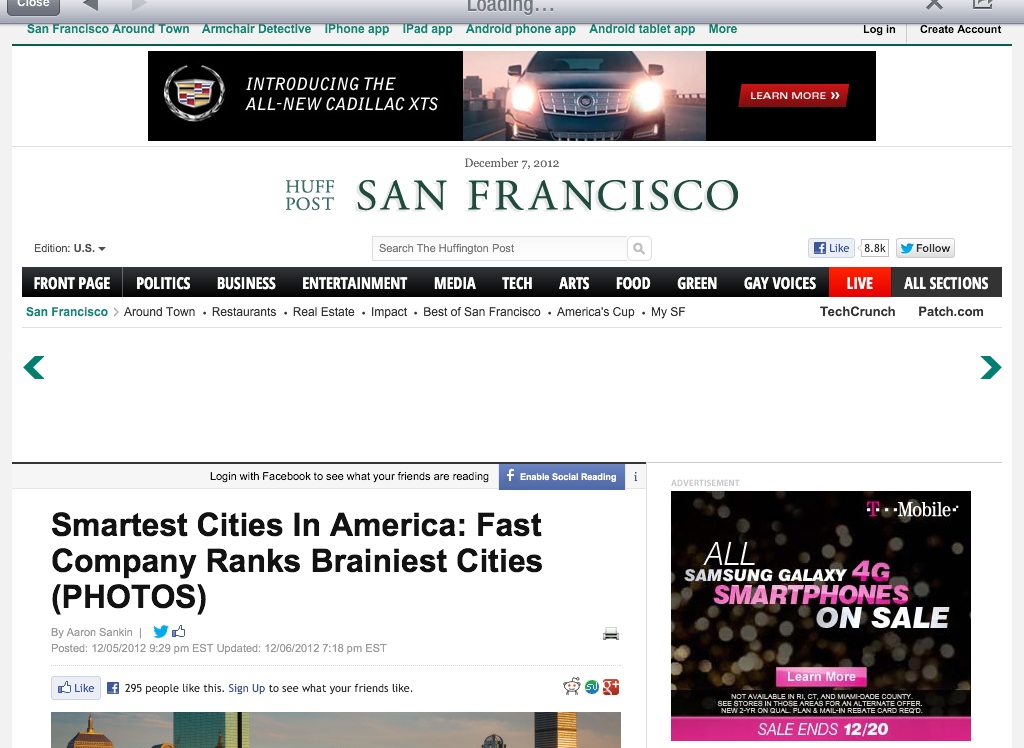Open the Arts section
Viewport: 1024px width, 748px height.
coord(574,283)
